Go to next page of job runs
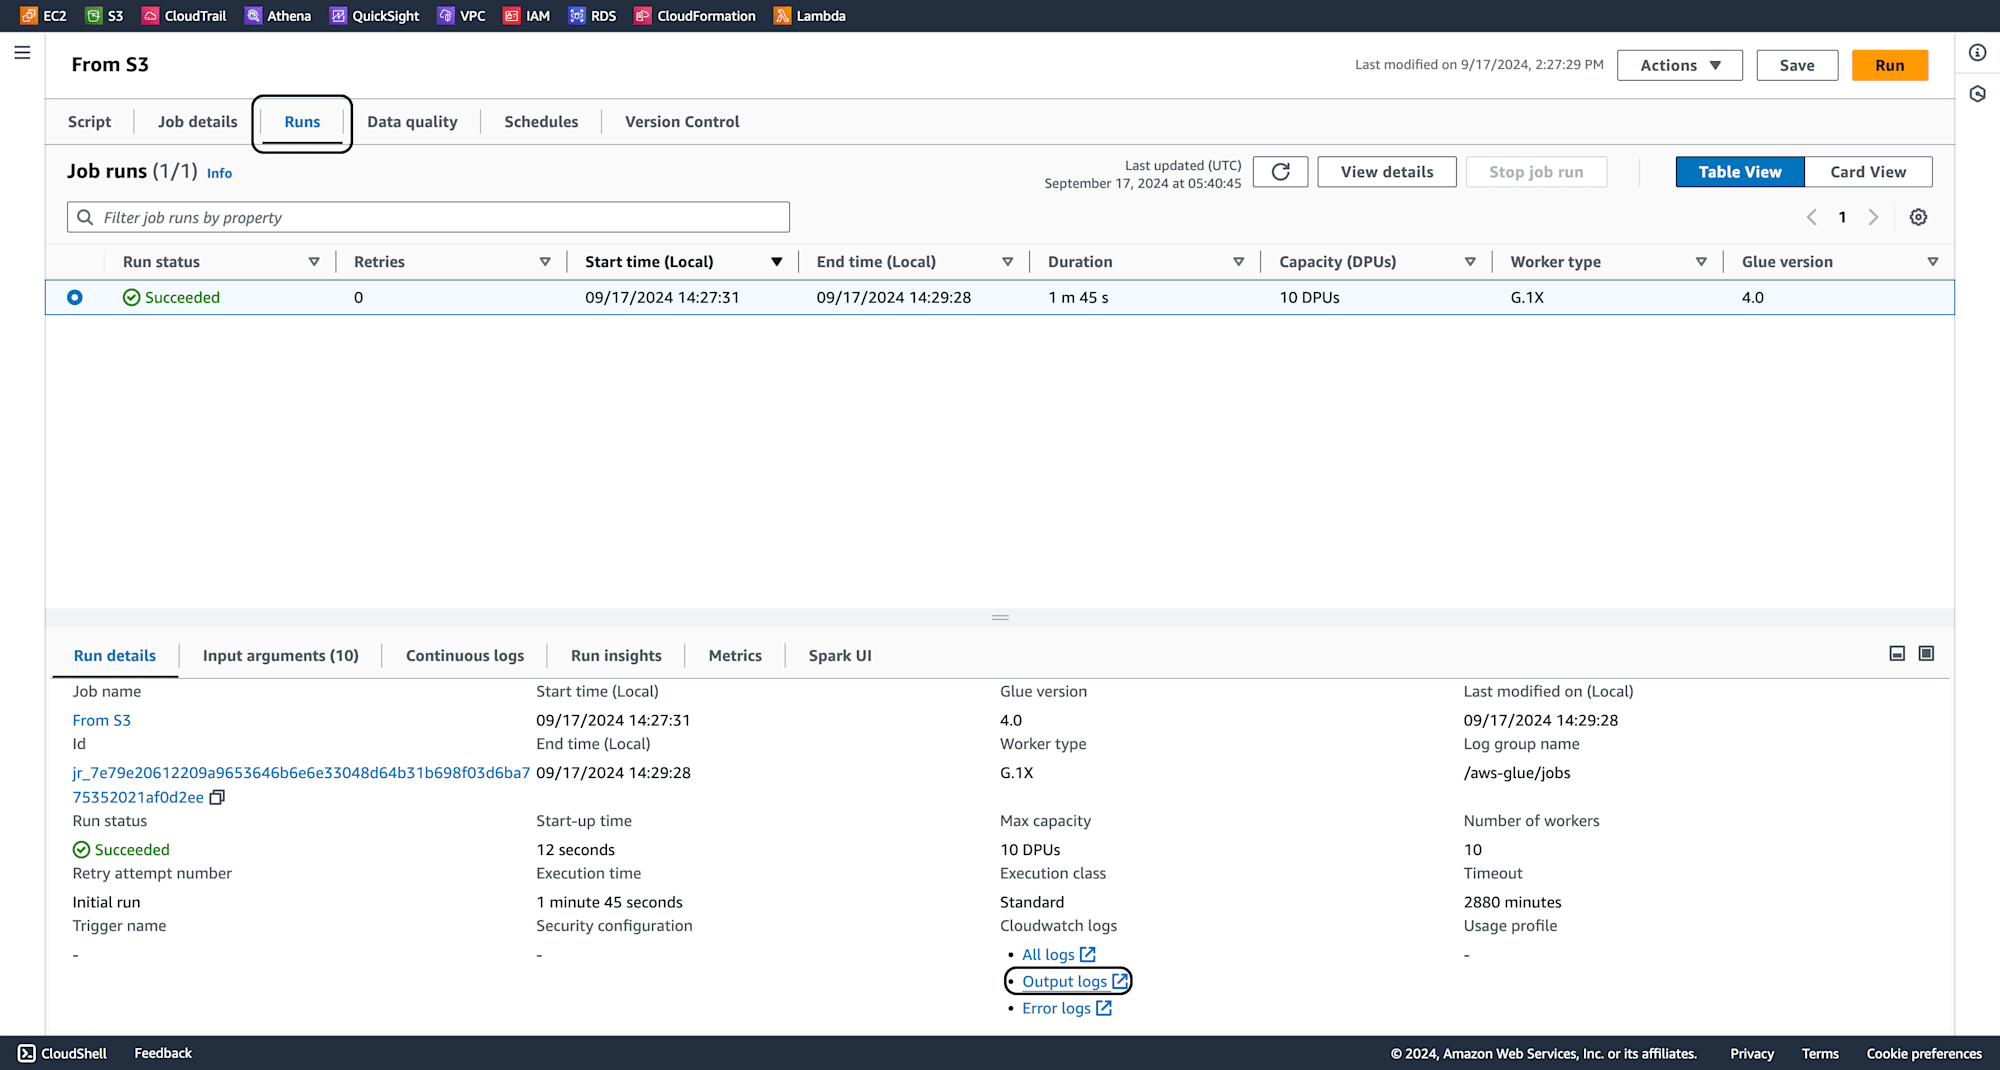Screen dimensions: 2000x1070 [1873, 217]
